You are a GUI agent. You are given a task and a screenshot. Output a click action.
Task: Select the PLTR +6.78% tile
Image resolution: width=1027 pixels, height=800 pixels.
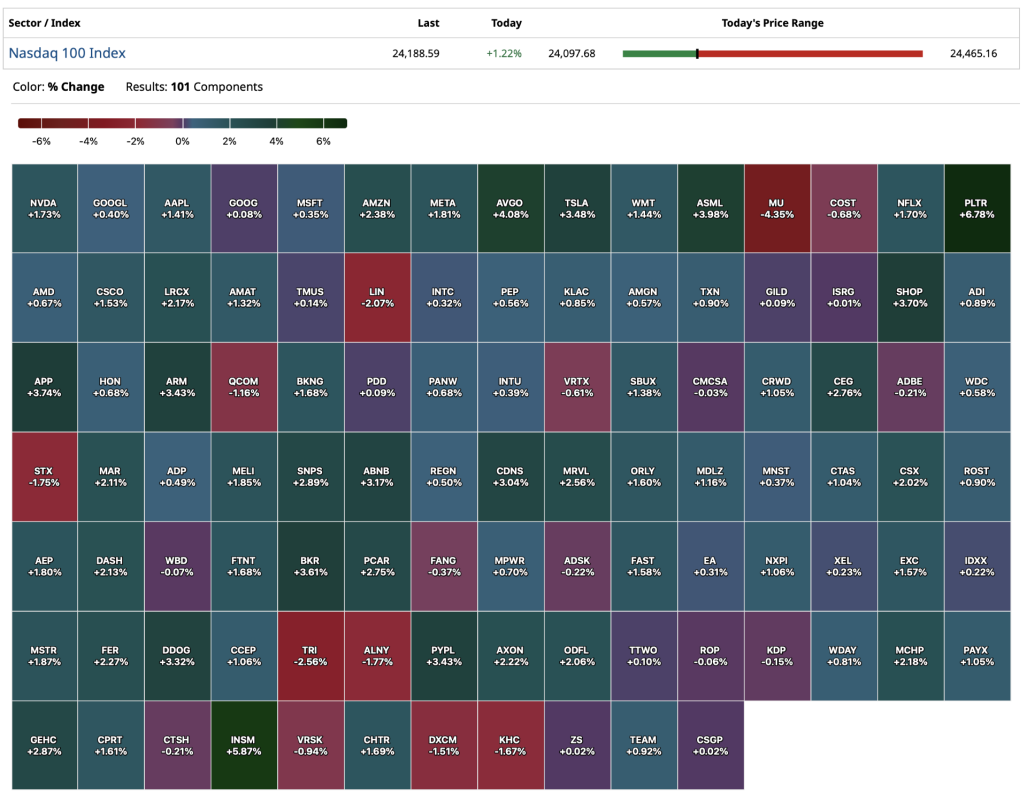tap(977, 208)
